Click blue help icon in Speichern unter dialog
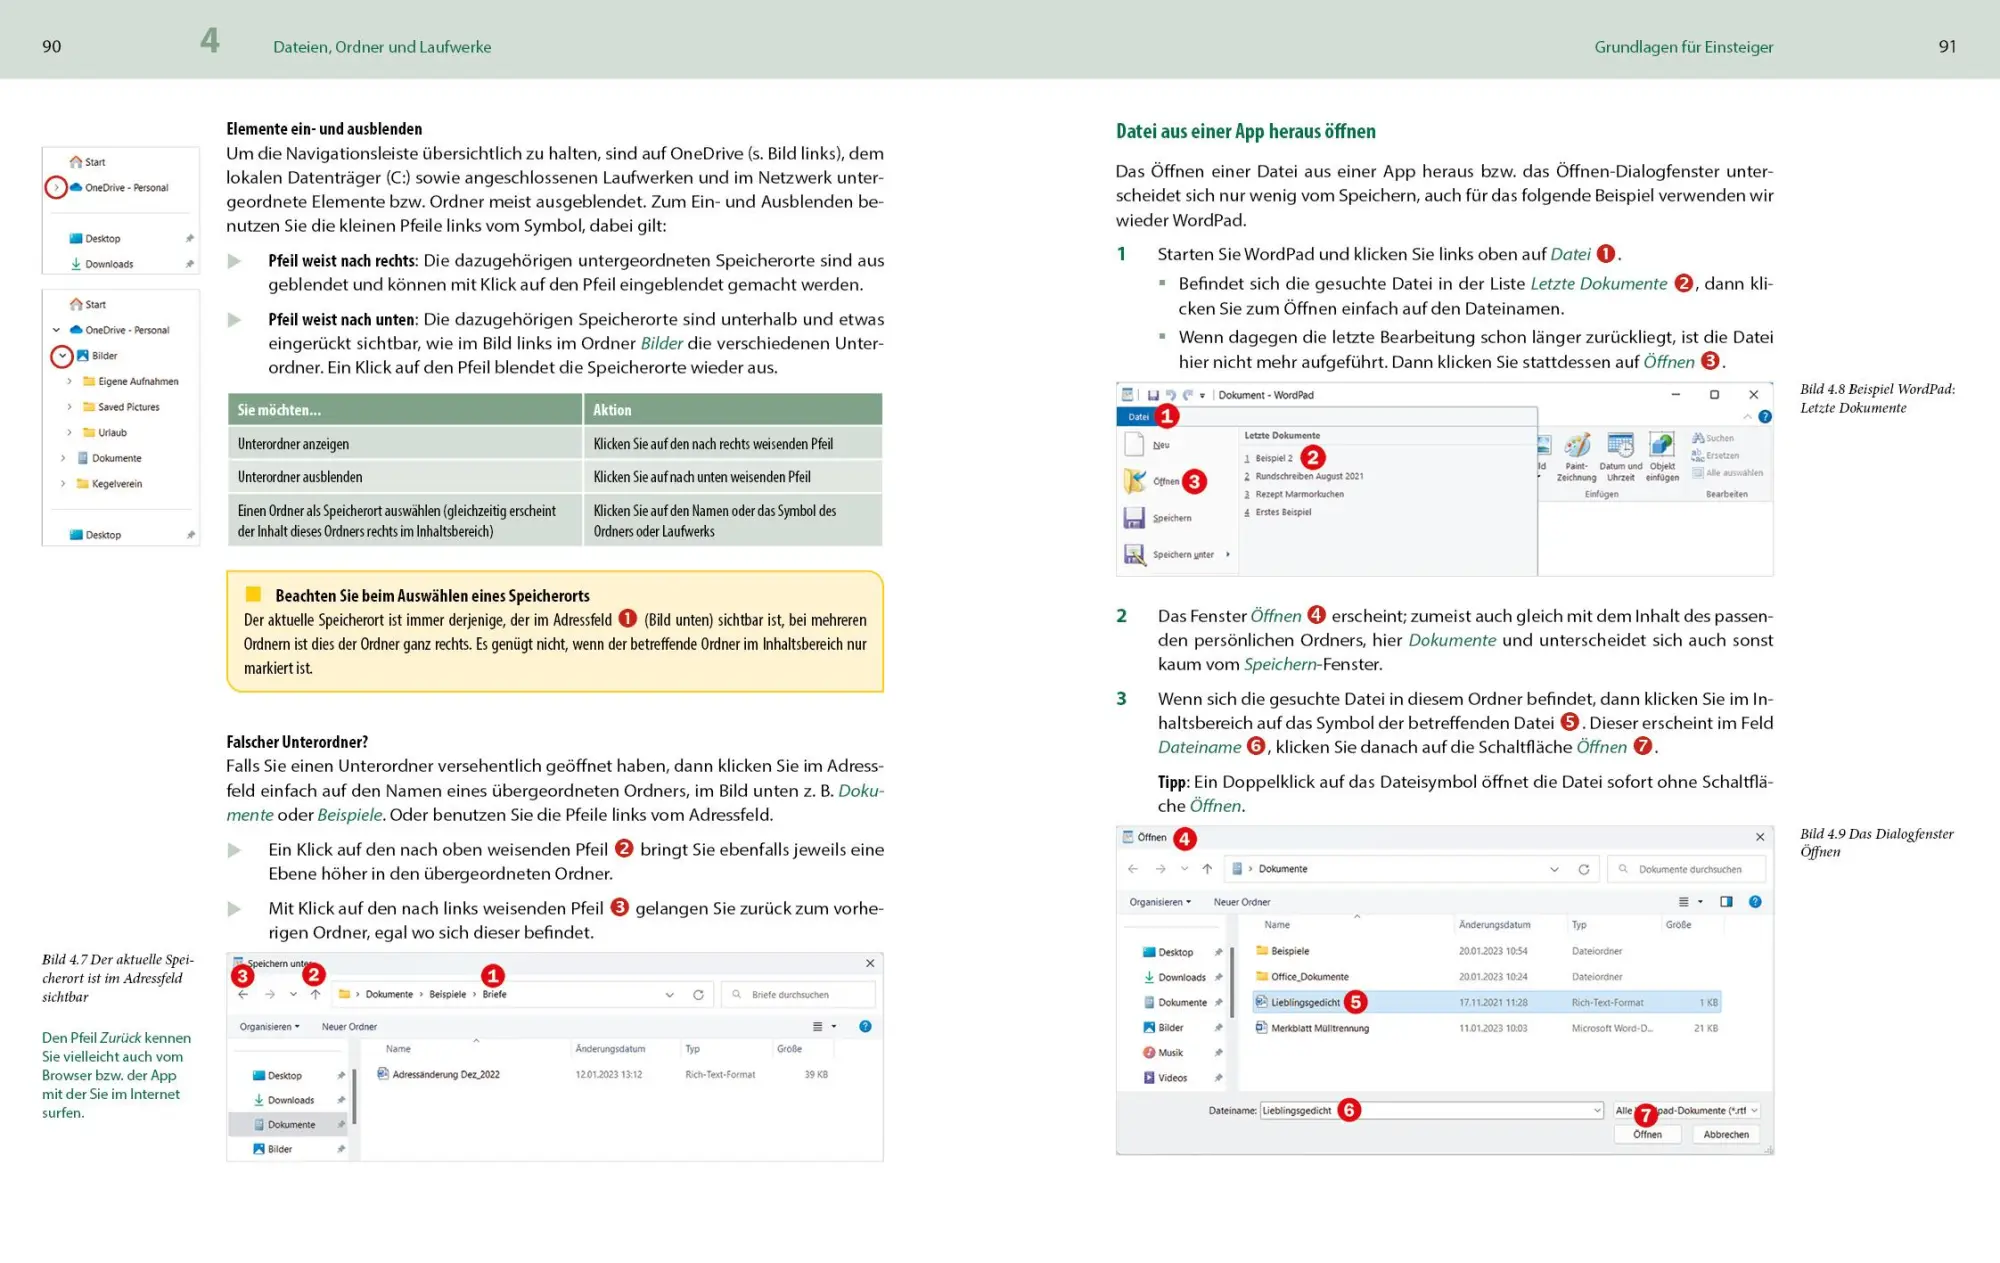Viewport: 2000px width, 1263px height. [x=865, y=1026]
